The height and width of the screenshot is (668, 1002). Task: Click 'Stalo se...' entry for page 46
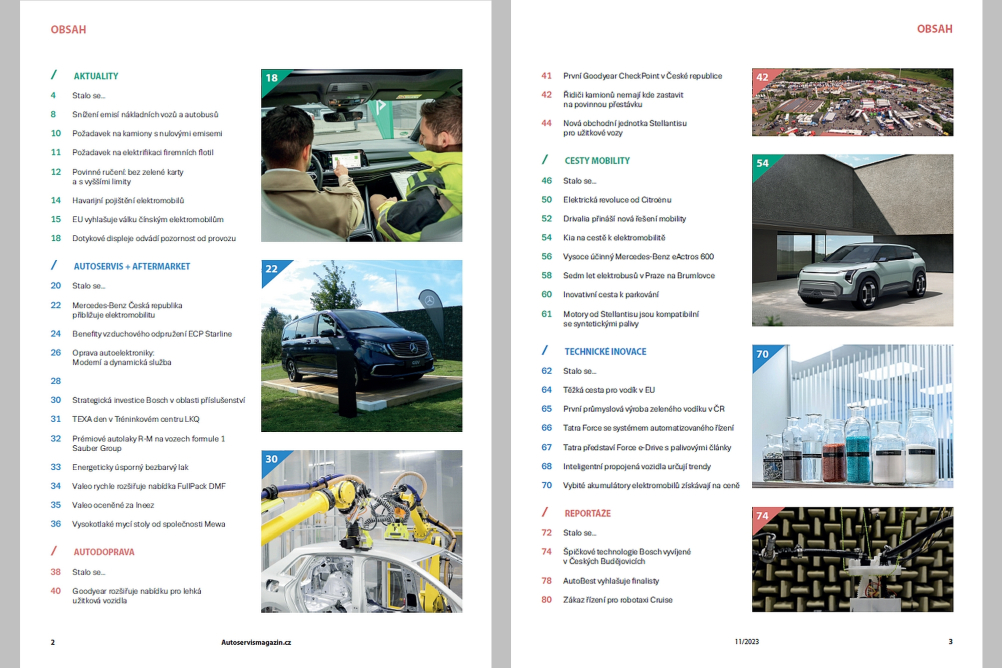pos(580,181)
